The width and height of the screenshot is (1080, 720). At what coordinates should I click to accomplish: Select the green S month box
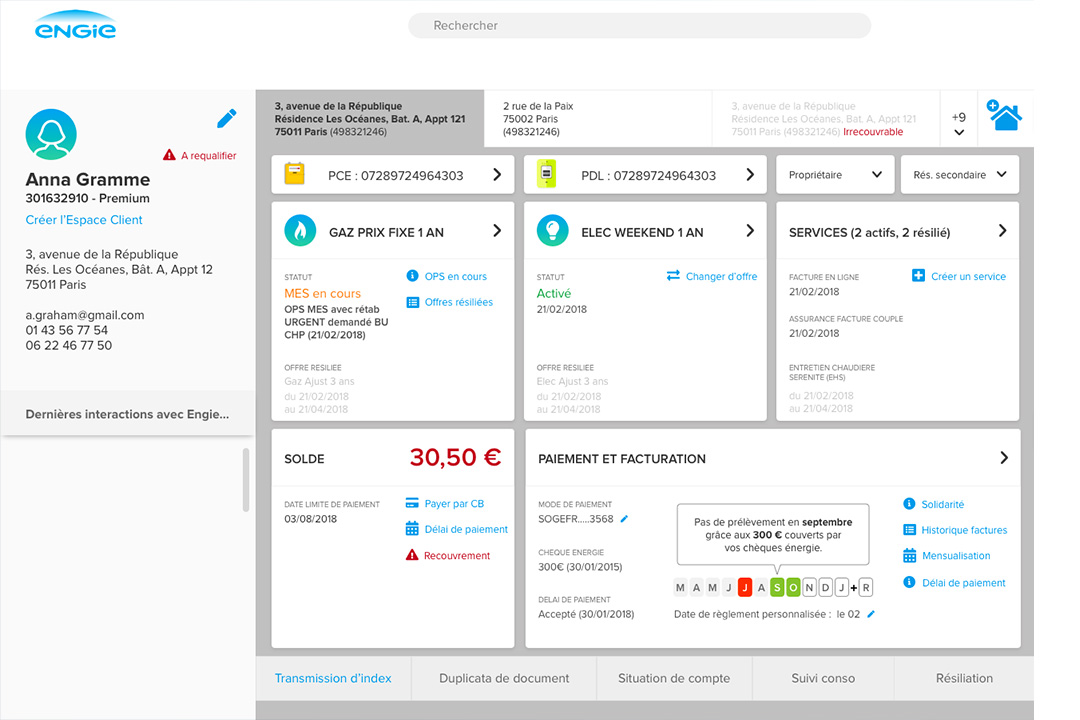777,587
